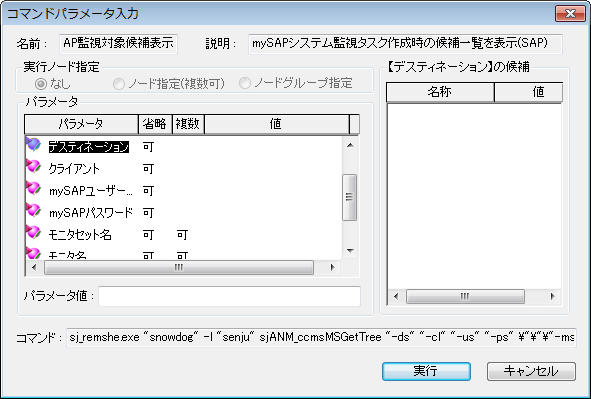
Task: Click the 説明 field text
Action: click(x=405, y=44)
